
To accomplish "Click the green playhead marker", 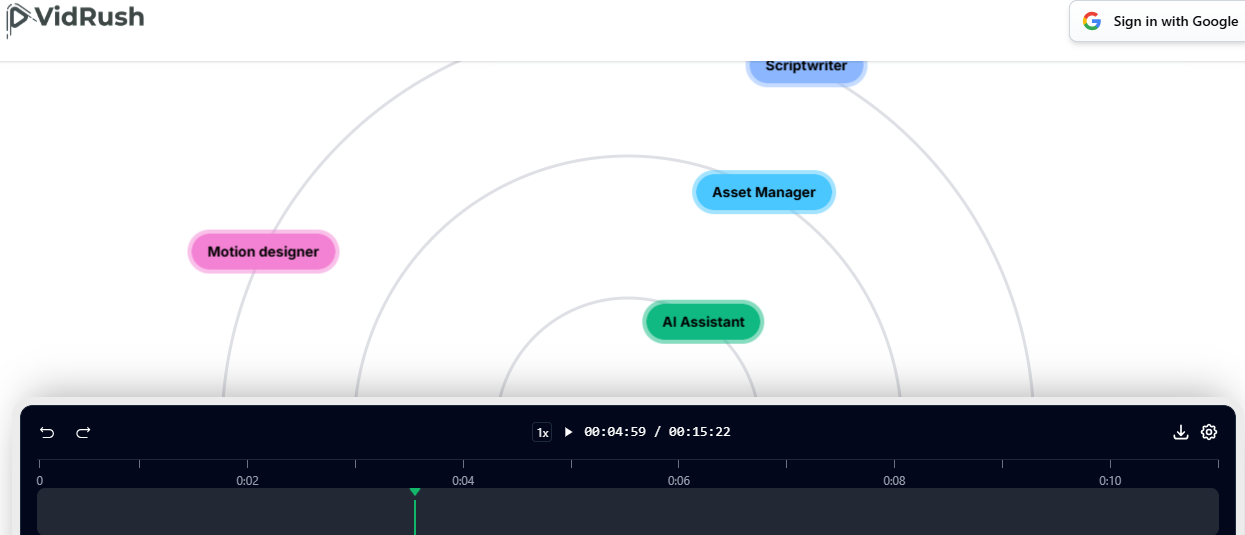I will pos(415,492).
